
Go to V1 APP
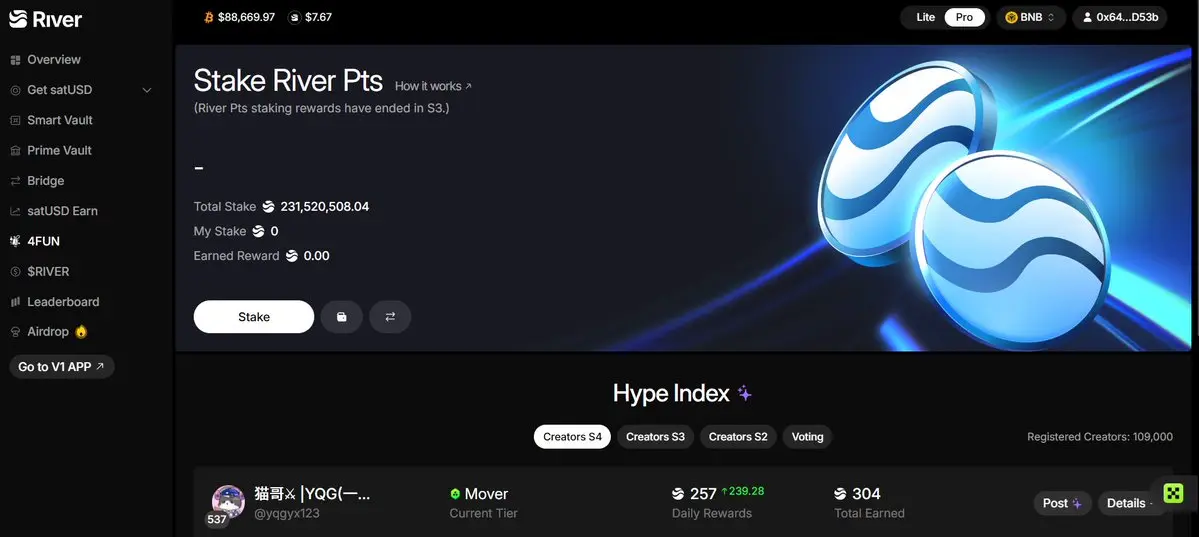coord(61,366)
